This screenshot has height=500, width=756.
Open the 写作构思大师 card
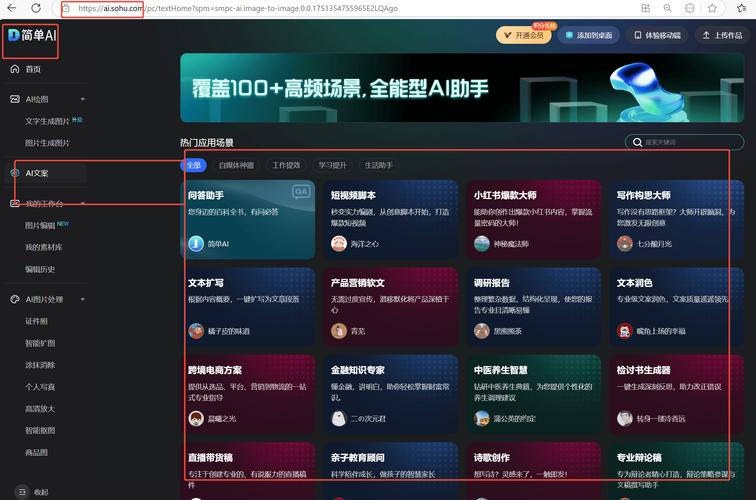coord(676,219)
